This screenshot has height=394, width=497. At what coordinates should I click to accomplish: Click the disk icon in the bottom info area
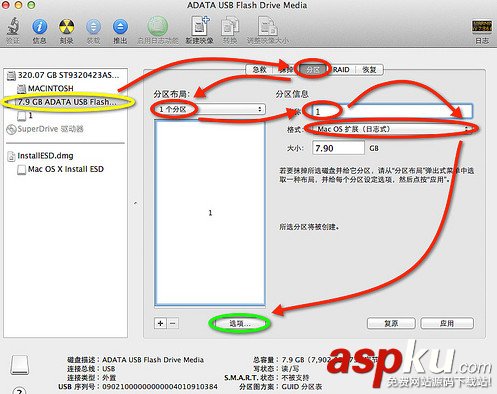20,365
